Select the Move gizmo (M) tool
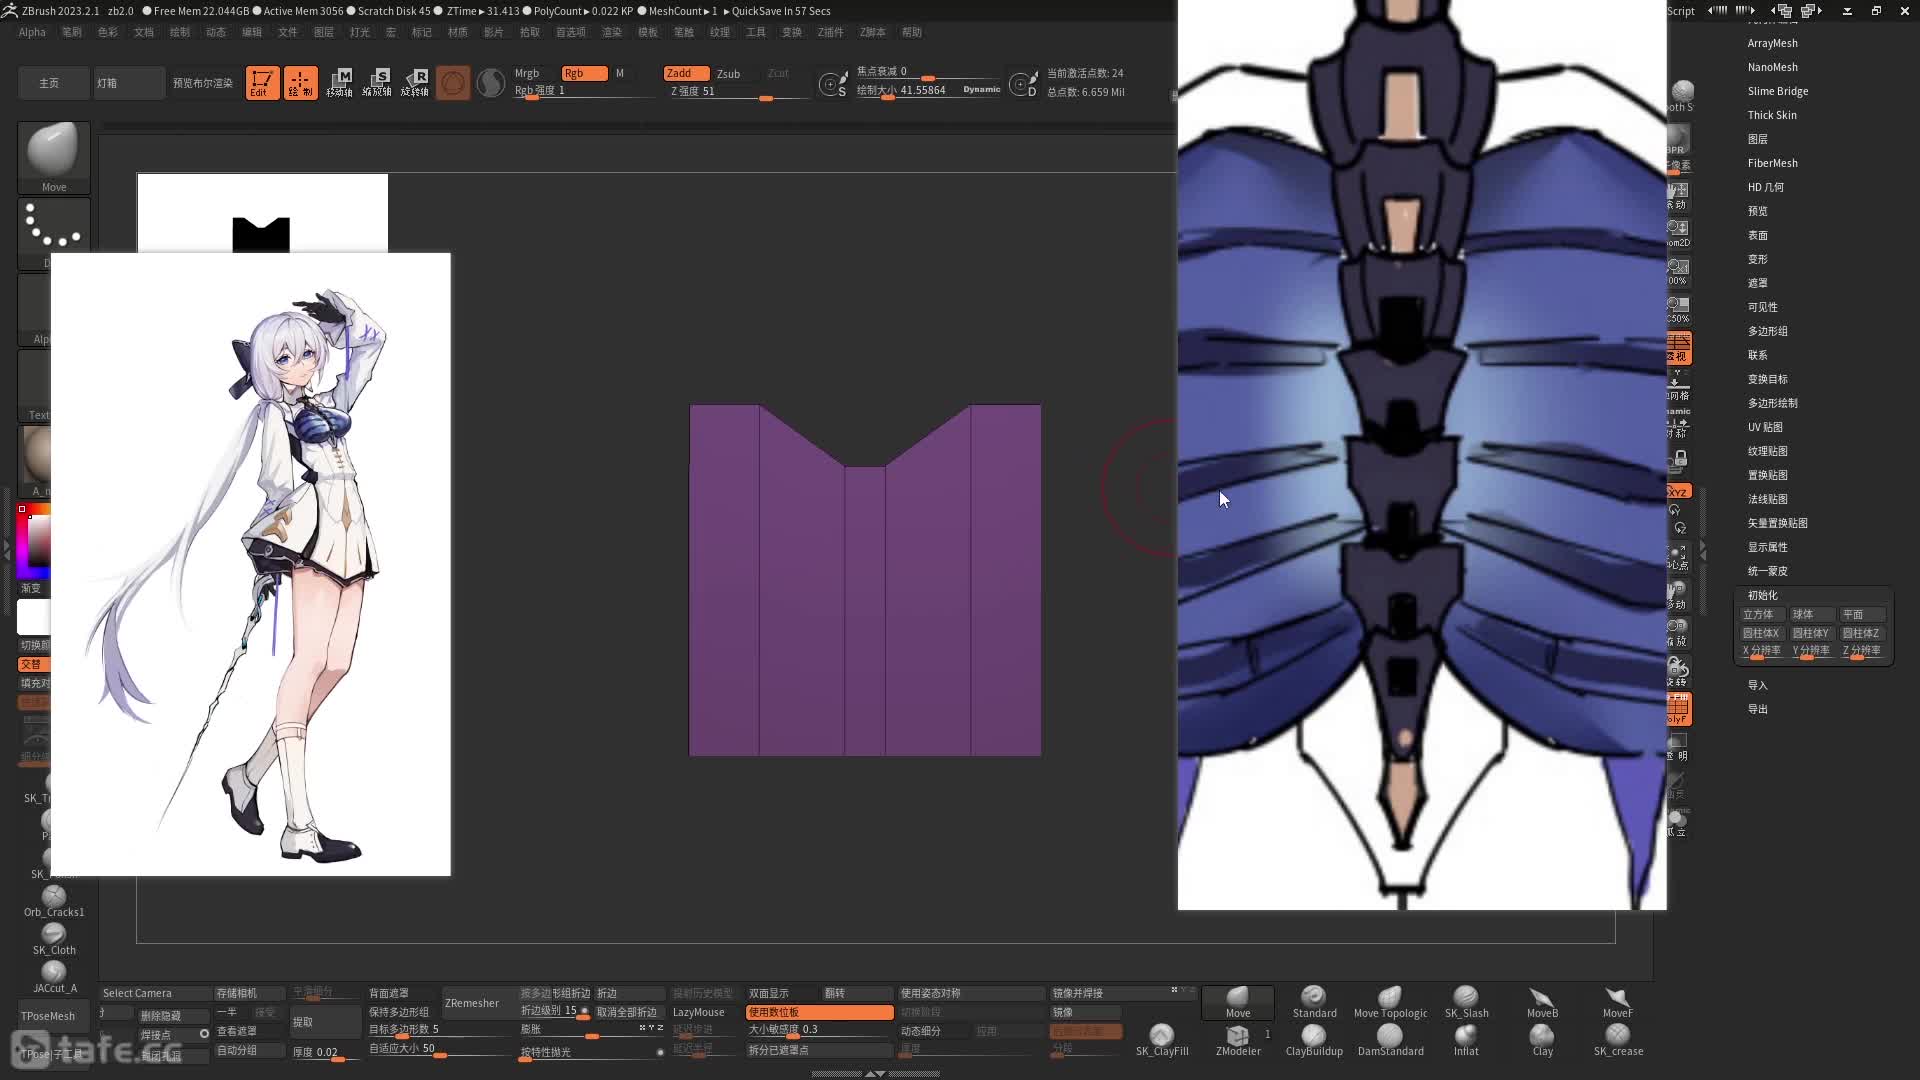The height and width of the screenshot is (1080, 1920). coord(340,83)
